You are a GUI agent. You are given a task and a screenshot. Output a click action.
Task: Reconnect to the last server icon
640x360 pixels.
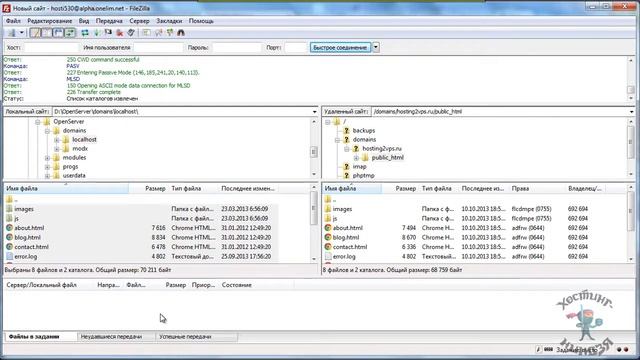pyautogui.click(x=131, y=33)
